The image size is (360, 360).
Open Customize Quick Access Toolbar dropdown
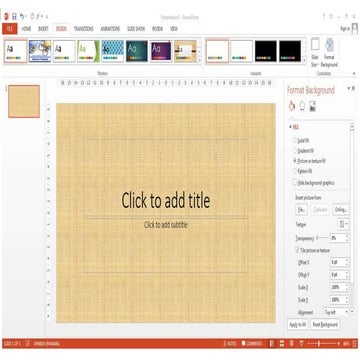pos(47,16)
